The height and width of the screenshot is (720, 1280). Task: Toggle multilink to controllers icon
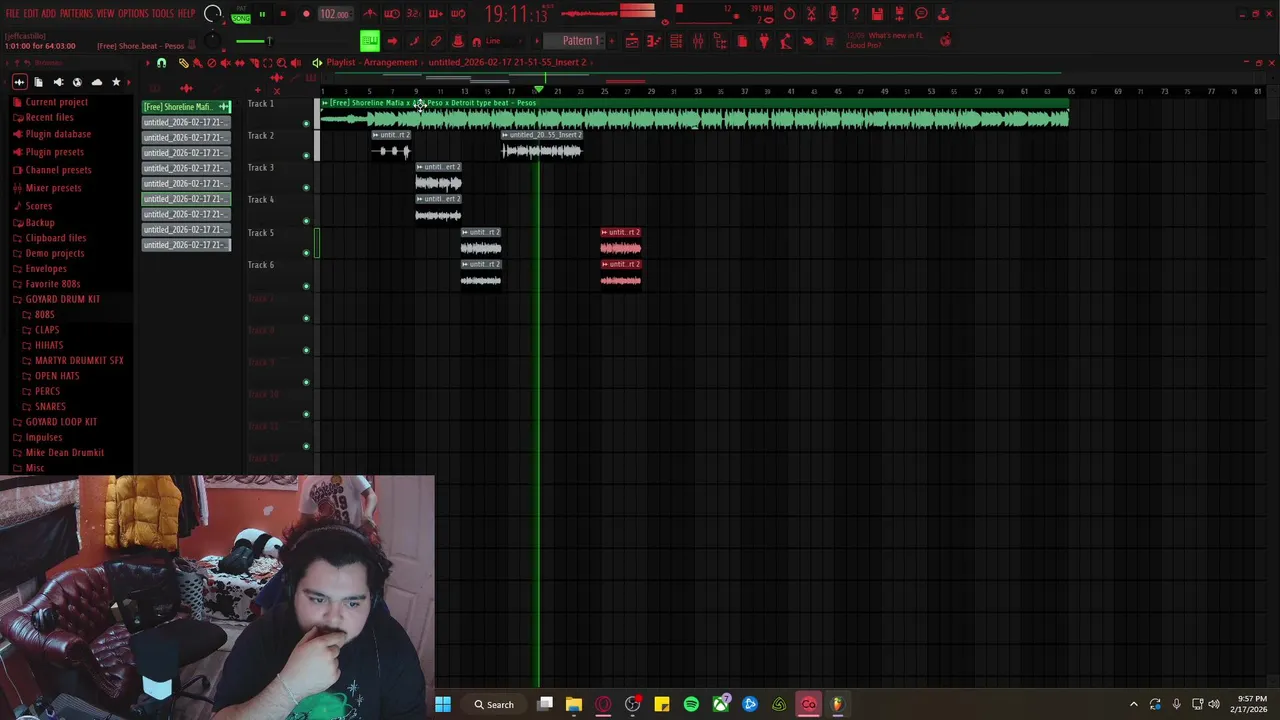click(x=436, y=41)
